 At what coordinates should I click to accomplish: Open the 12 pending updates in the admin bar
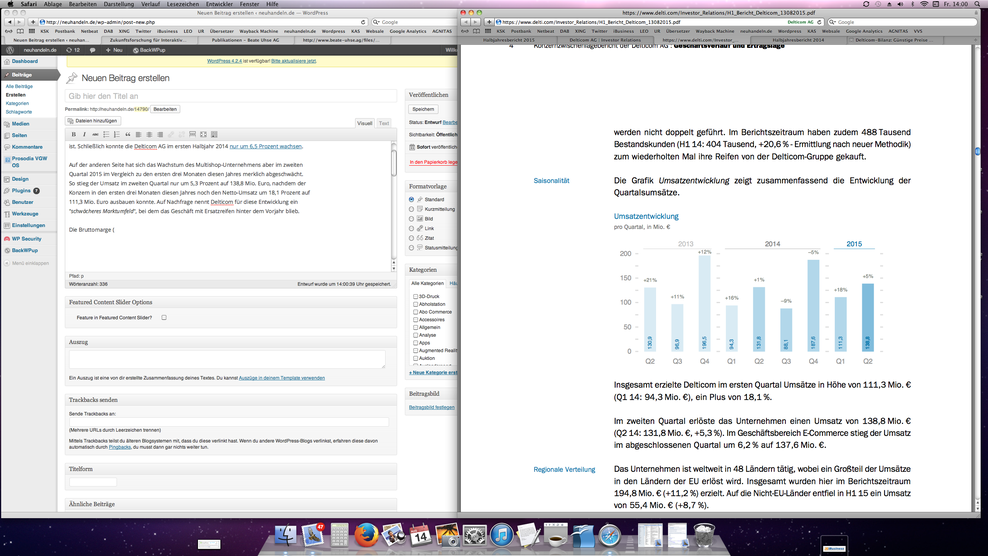(x=73, y=50)
